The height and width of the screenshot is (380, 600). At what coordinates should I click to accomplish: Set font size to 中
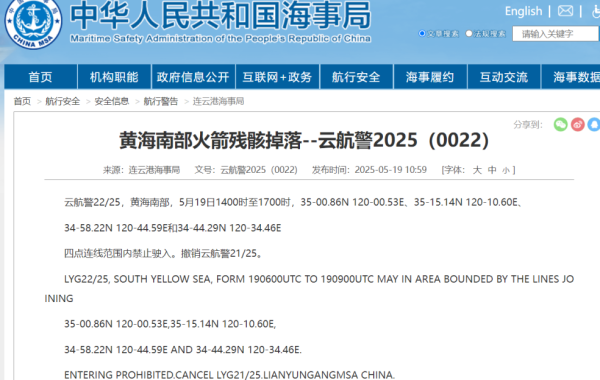pos(492,170)
